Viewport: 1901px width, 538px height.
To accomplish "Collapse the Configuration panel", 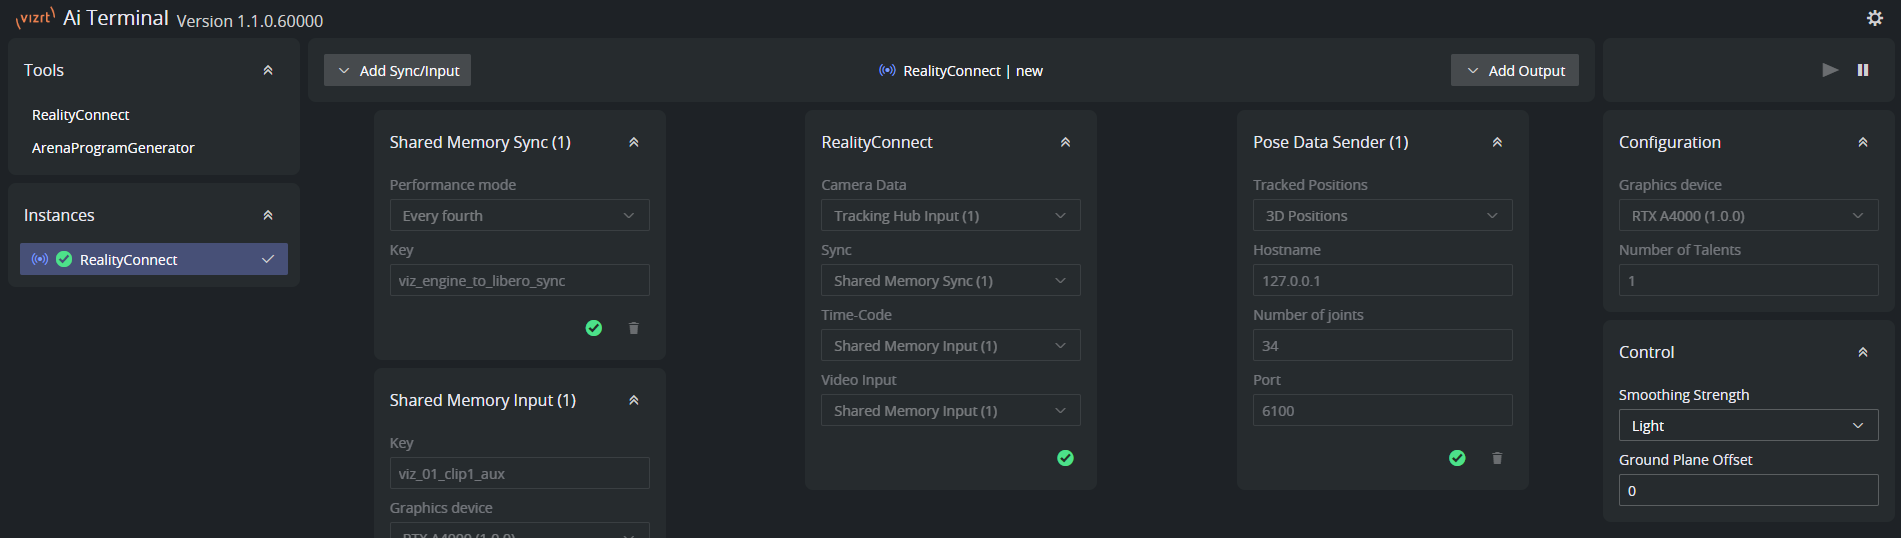I will coord(1862,142).
